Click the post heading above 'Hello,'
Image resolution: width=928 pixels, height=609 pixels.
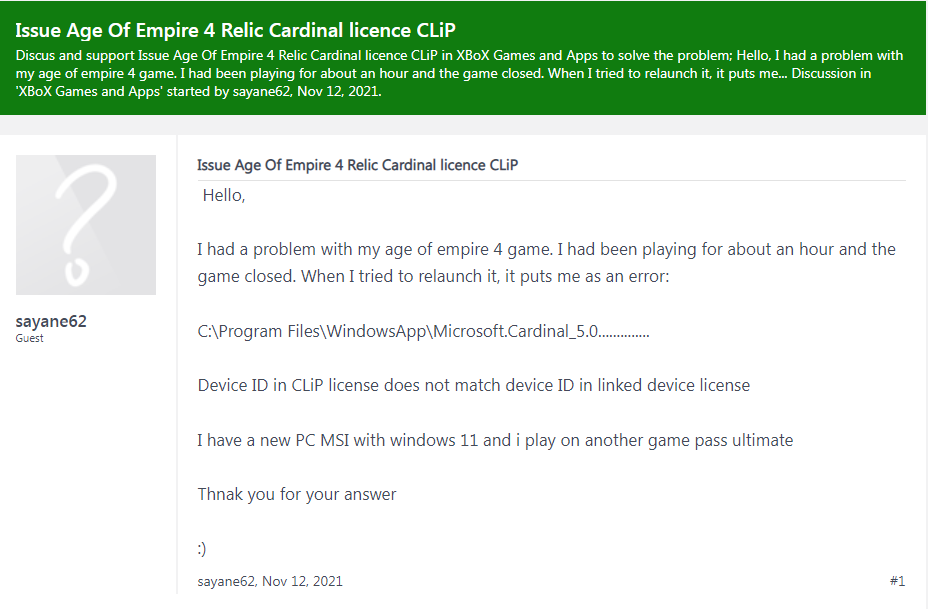[x=357, y=165]
